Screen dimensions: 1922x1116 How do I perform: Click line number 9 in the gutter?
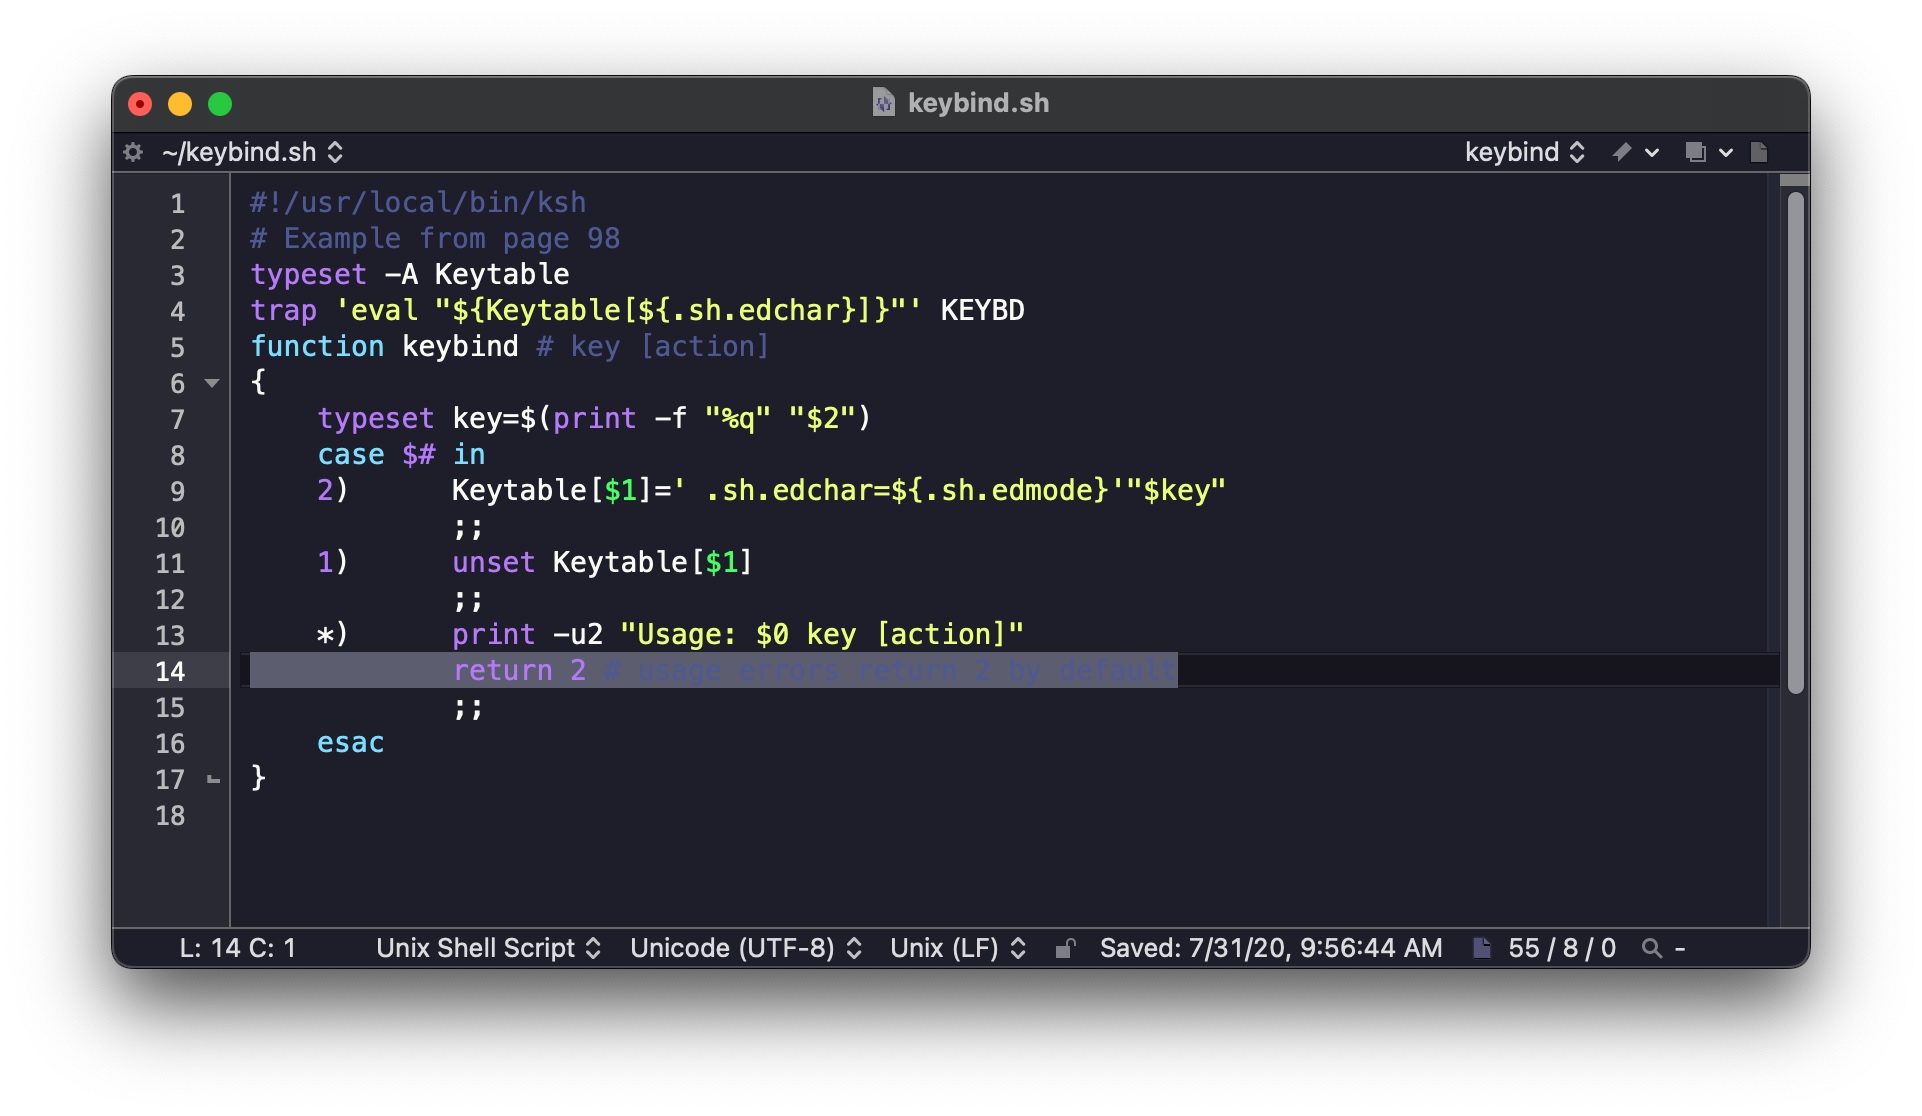(x=177, y=491)
